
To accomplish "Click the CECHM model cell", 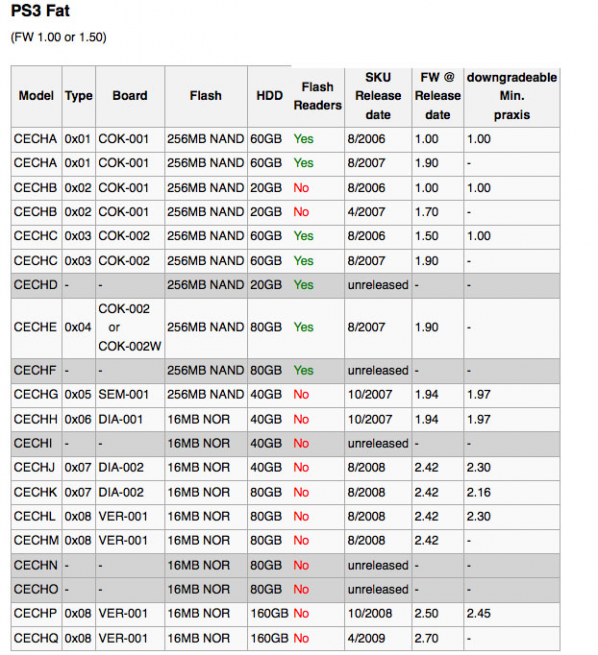I will [36, 540].
